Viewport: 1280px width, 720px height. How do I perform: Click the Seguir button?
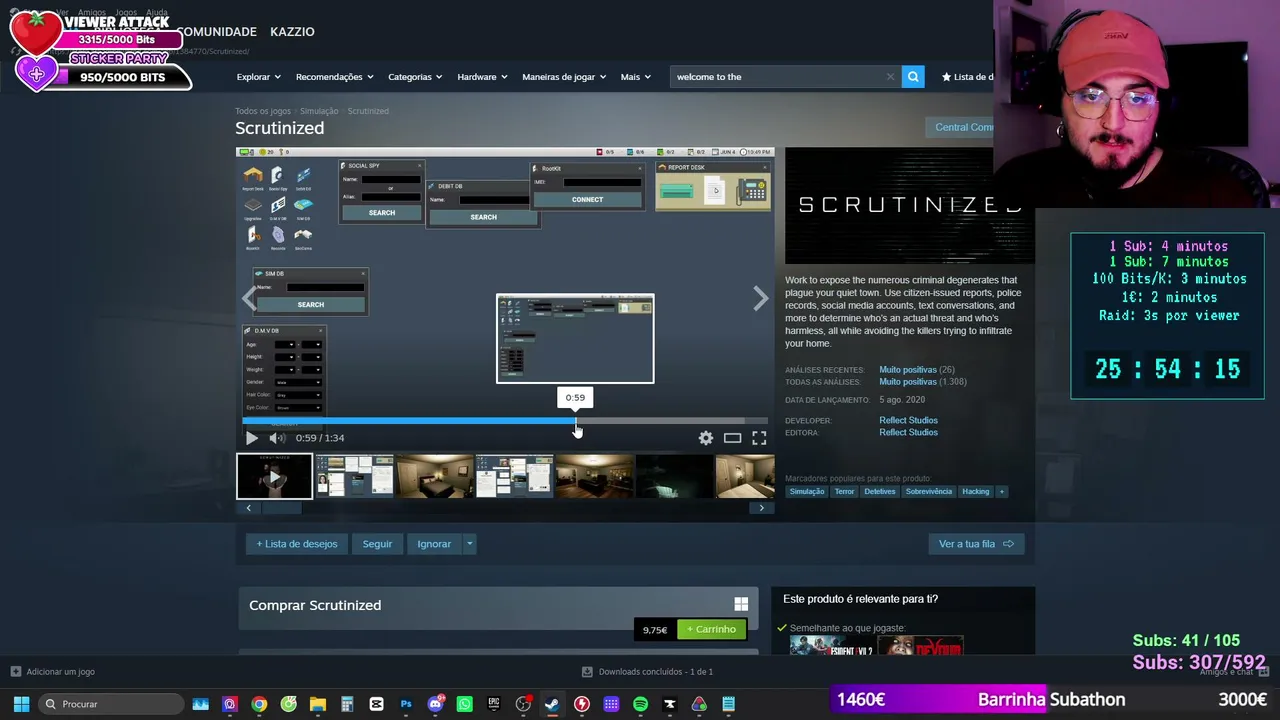pos(377,544)
